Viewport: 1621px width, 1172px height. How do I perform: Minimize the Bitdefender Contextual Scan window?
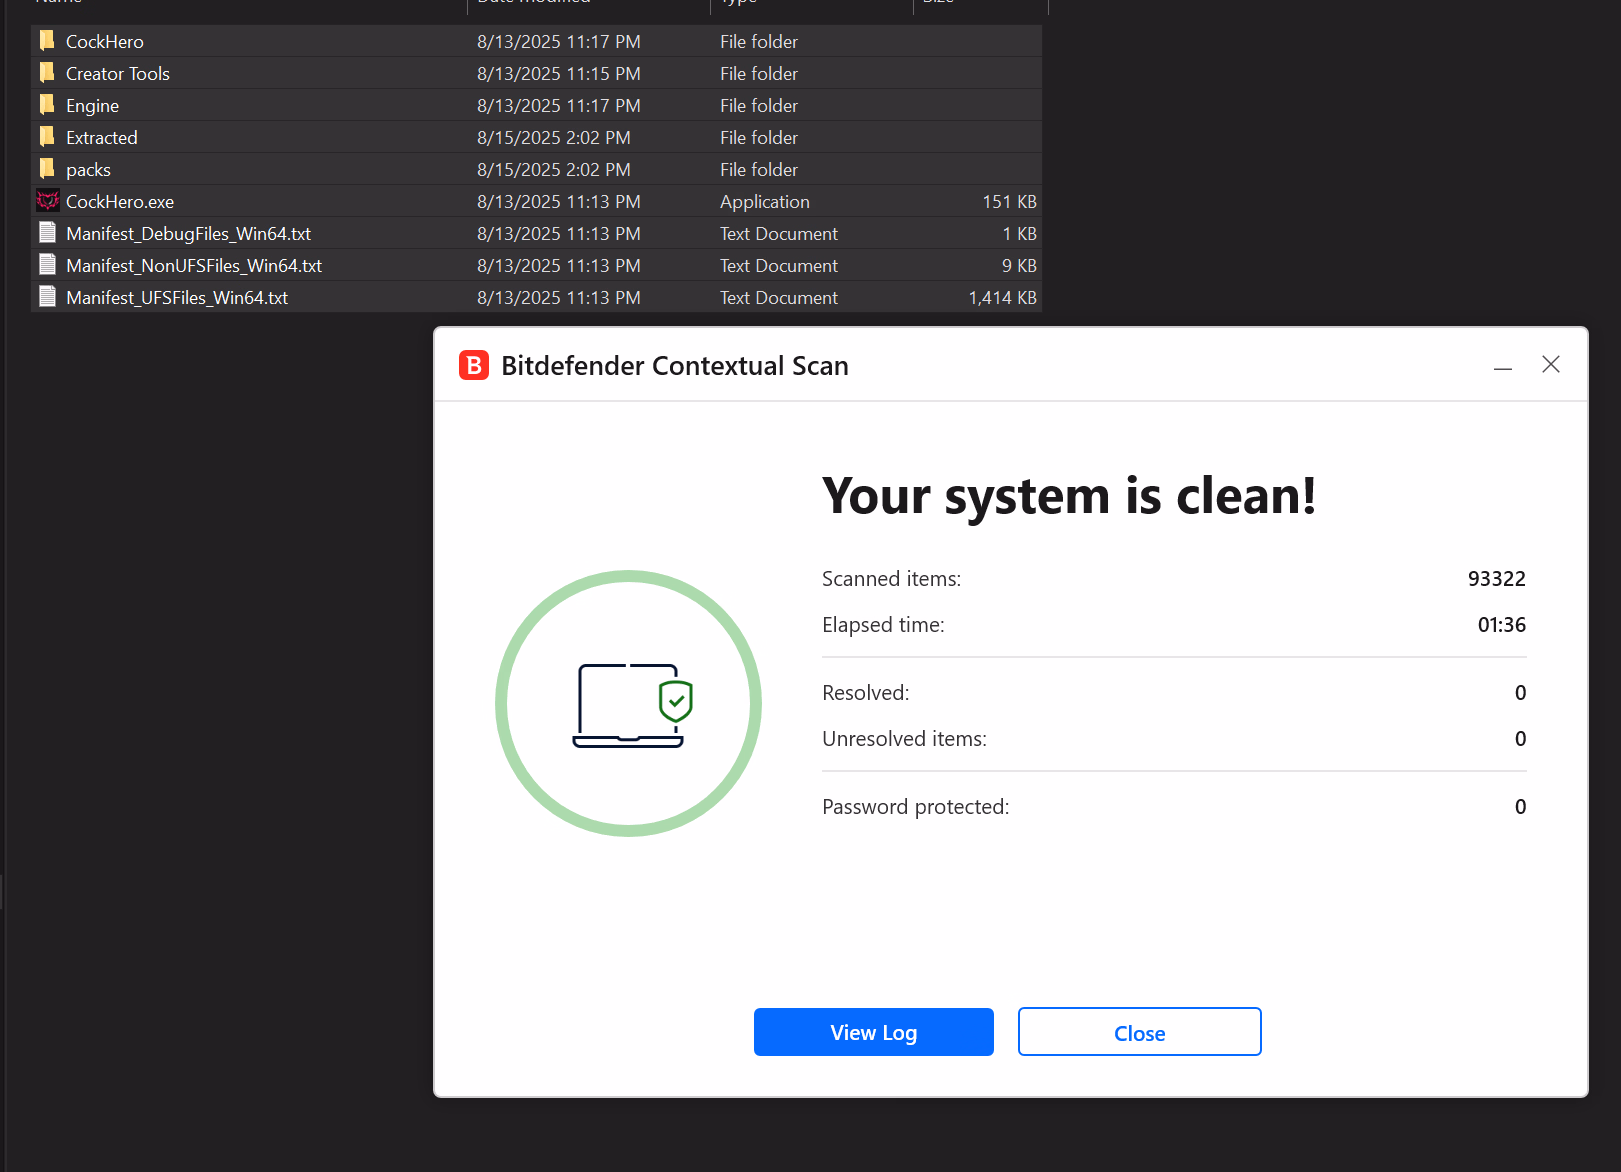pyautogui.click(x=1502, y=366)
